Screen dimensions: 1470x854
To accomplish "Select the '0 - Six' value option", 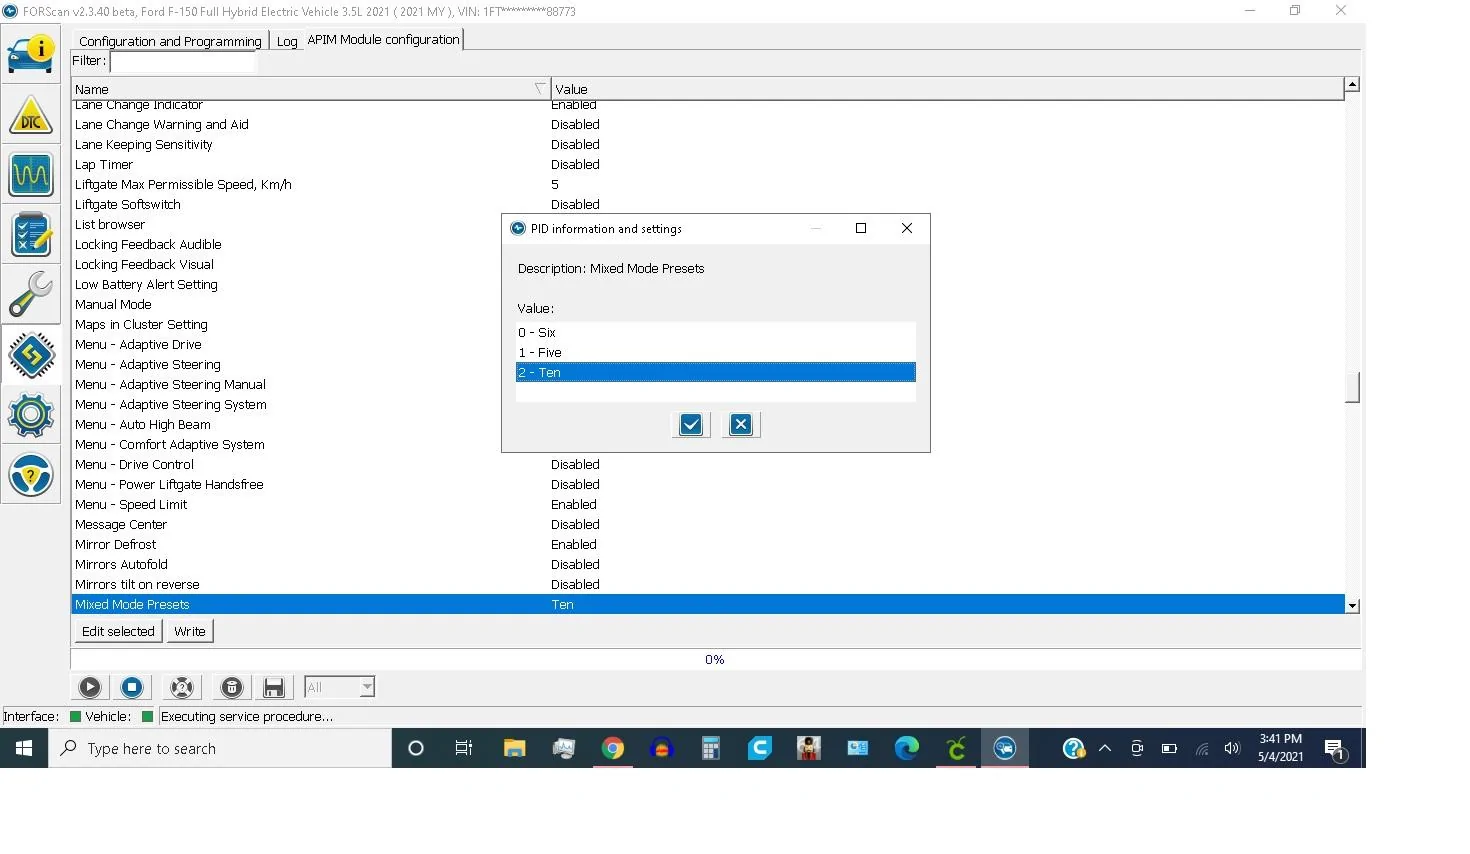I will (x=715, y=332).
